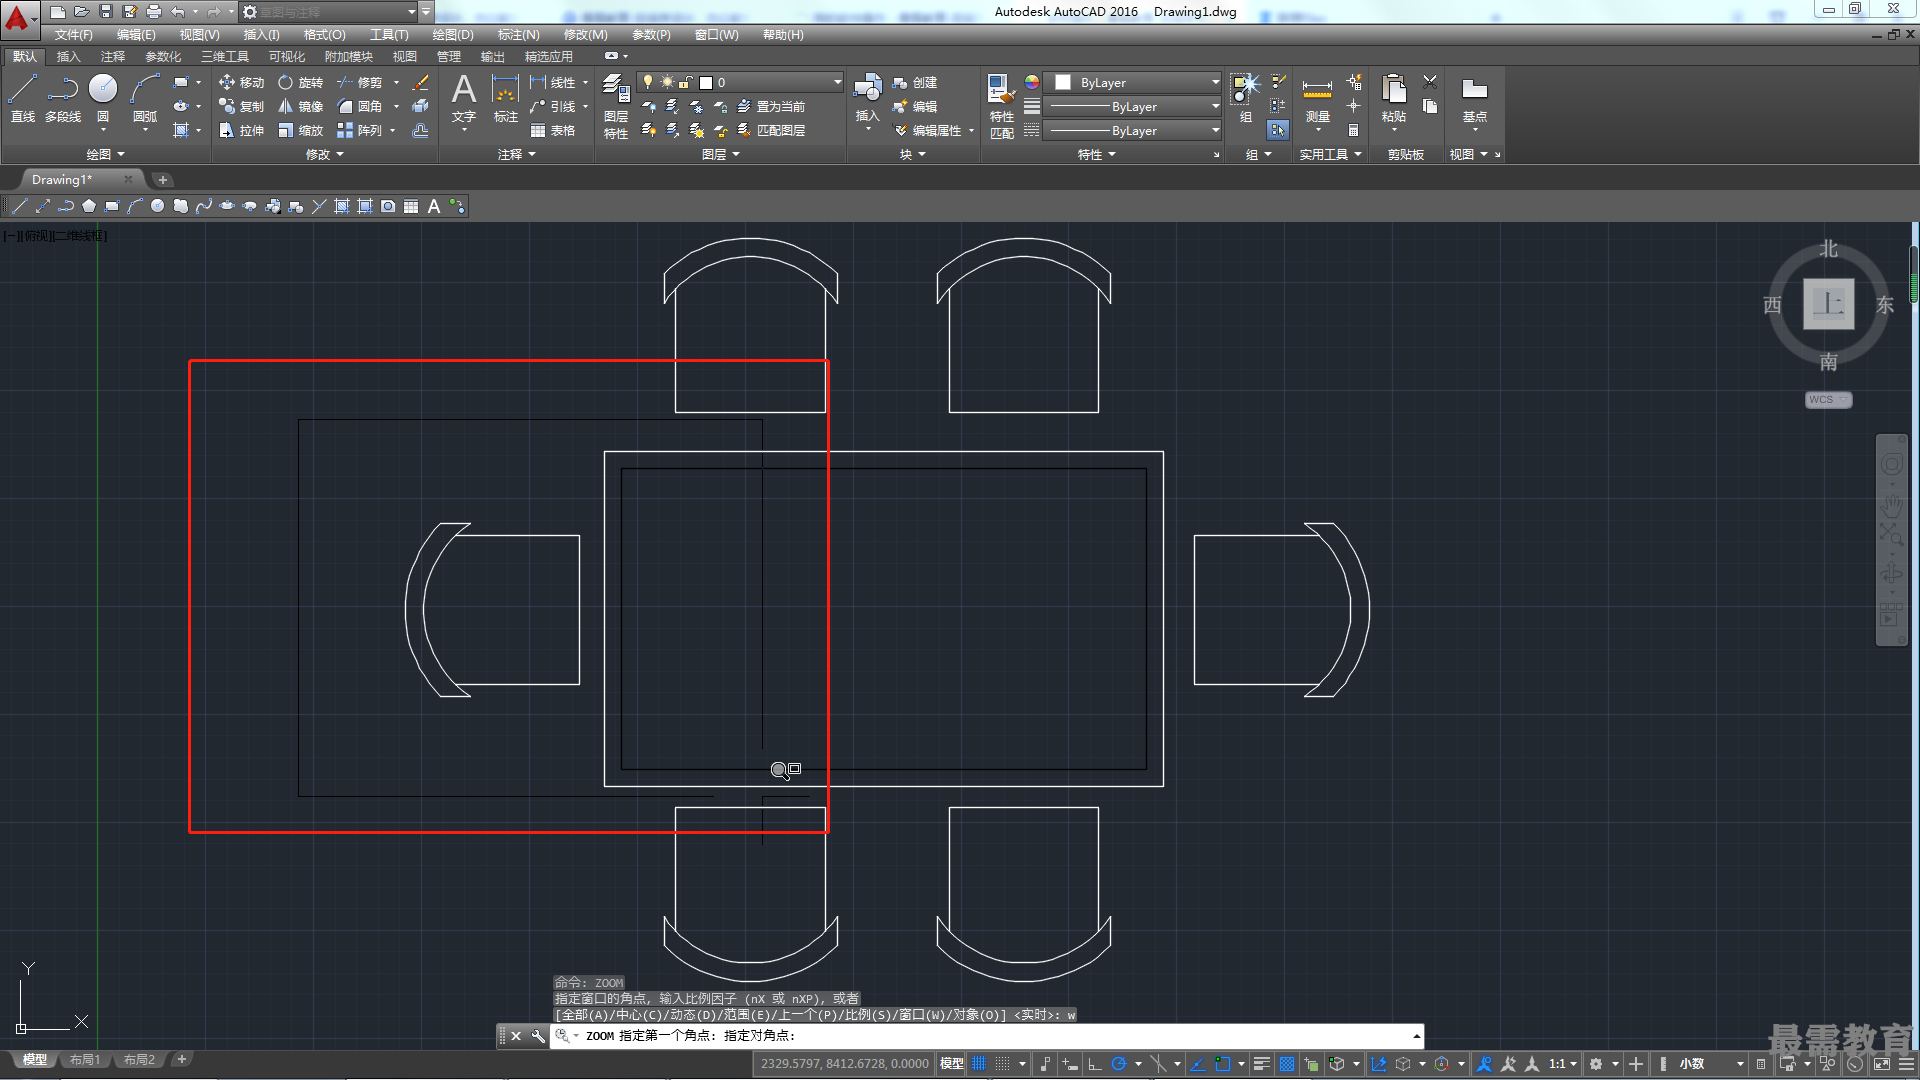This screenshot has height=1080, width=1920.
Task: Open the lineweight ByLayer dropdown
Action: point(1133,106)
